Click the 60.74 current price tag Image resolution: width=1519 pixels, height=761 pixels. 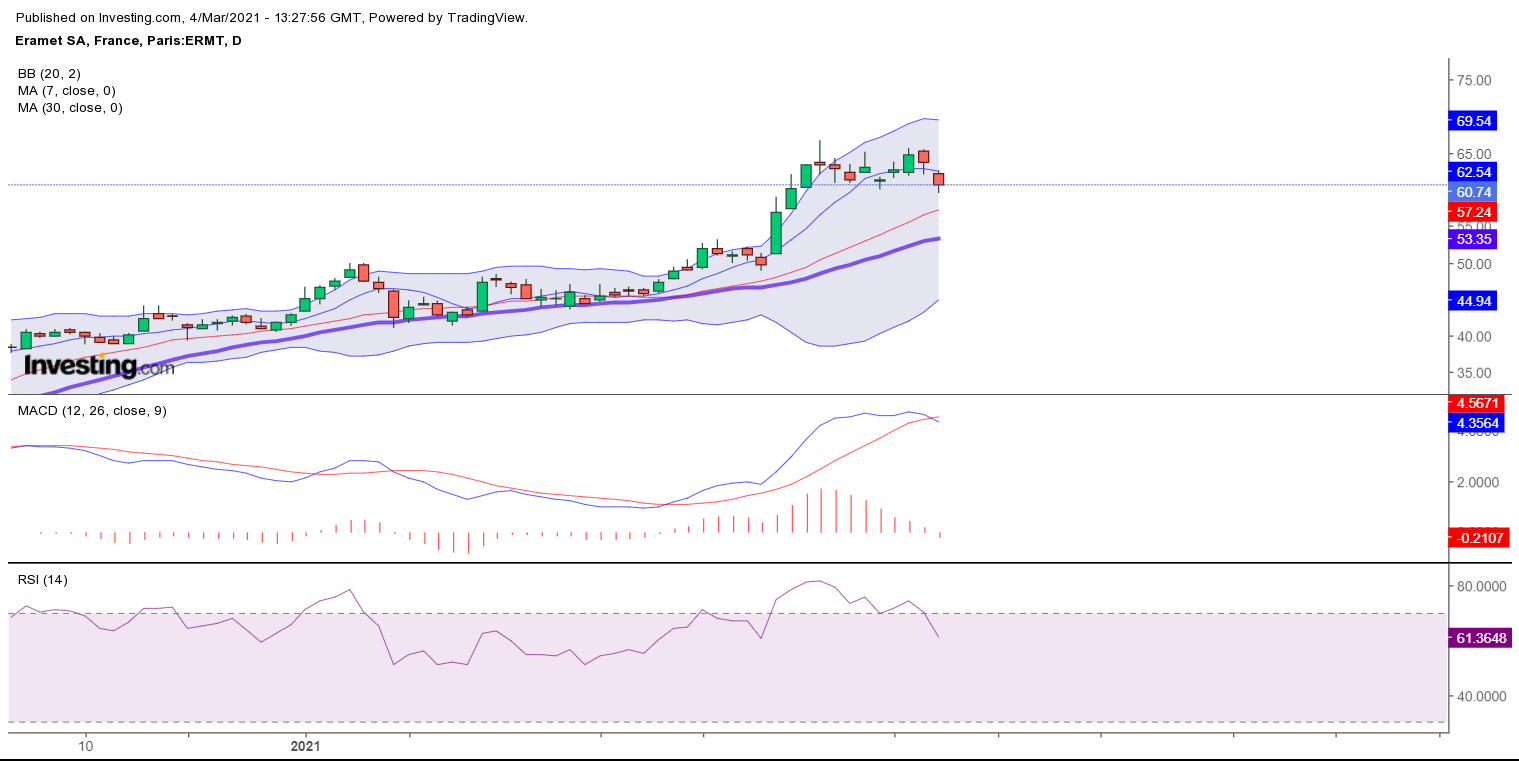point(1473,192)
